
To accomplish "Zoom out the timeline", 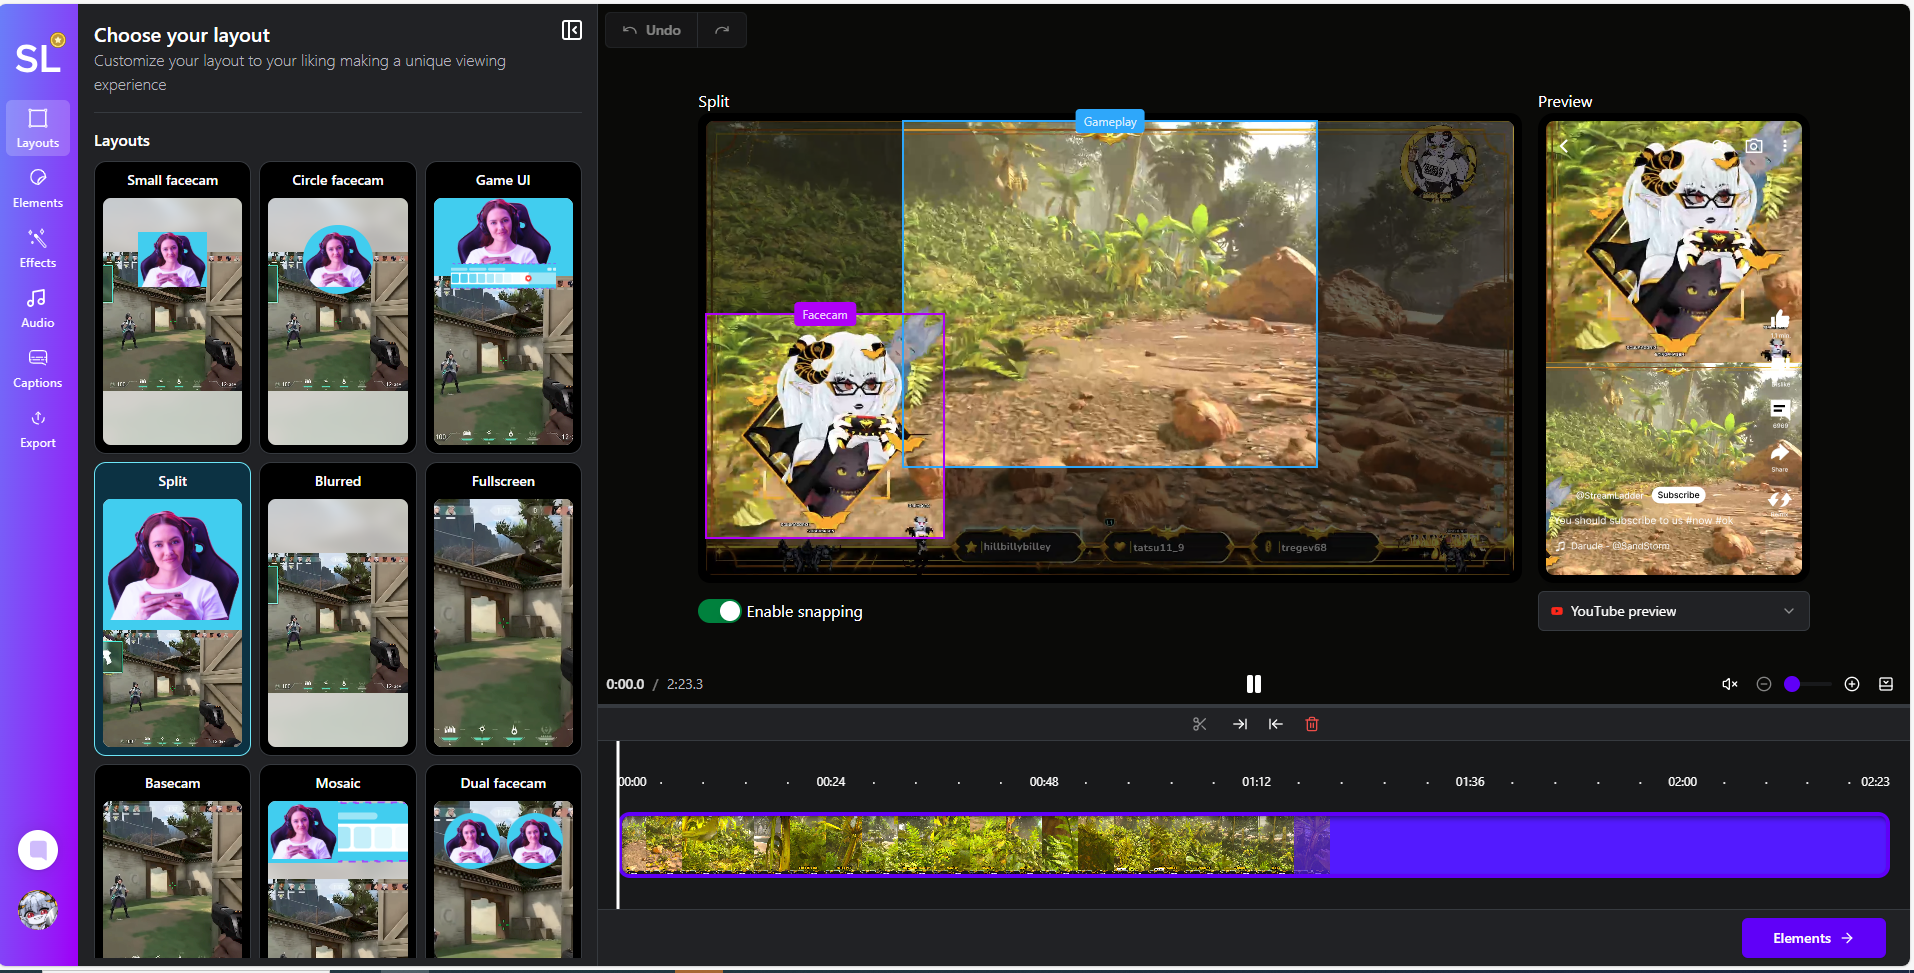I will coord(1764,684).
